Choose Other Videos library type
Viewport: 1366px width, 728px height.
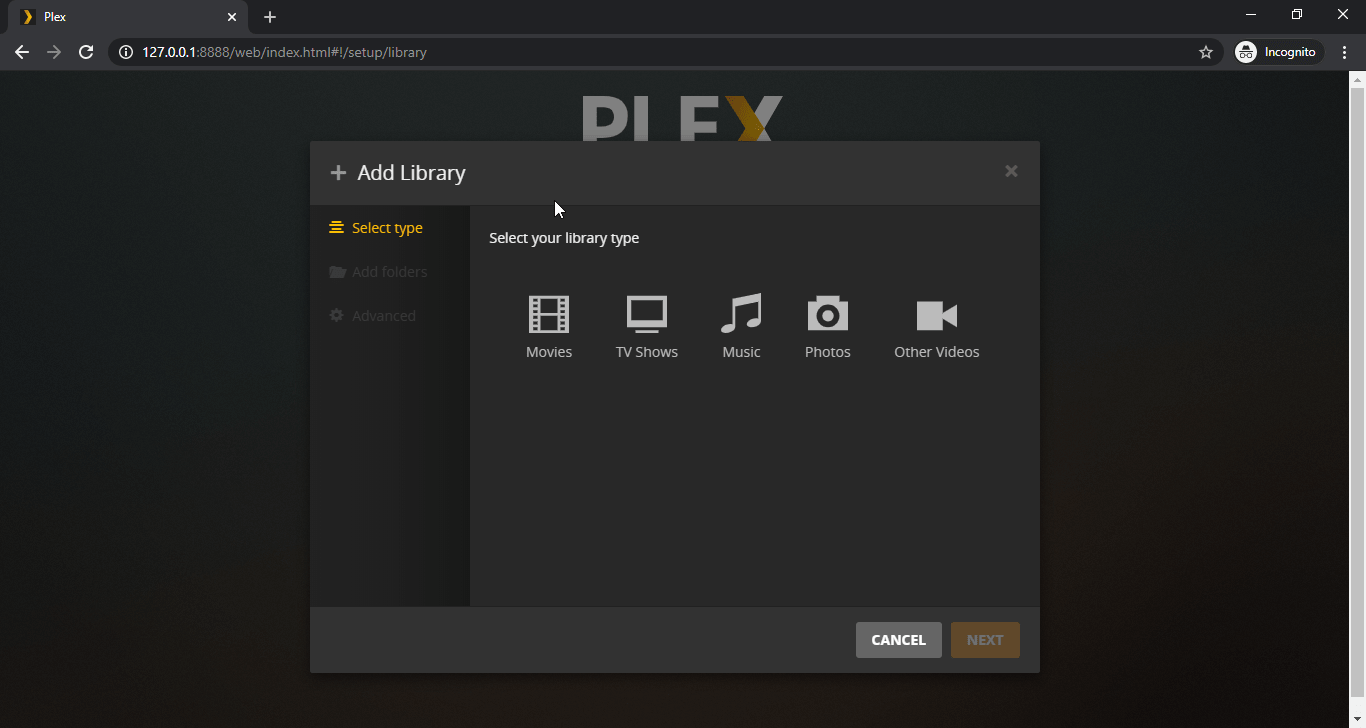click(936, 316)
